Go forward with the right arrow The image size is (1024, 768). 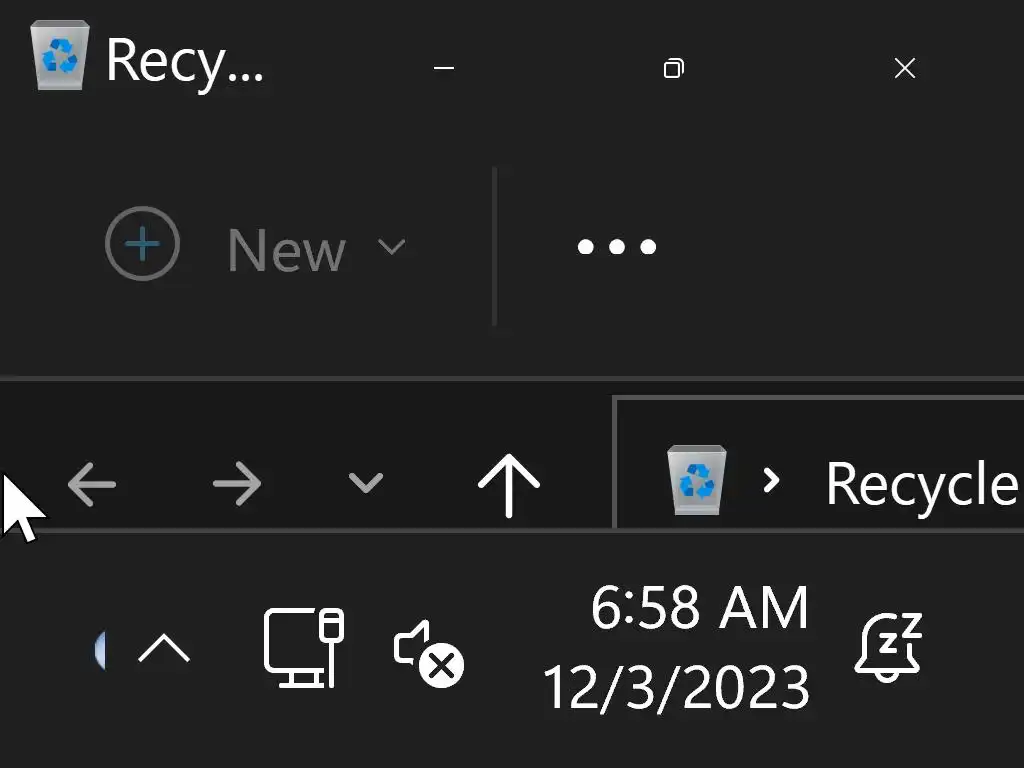point(237,485)
